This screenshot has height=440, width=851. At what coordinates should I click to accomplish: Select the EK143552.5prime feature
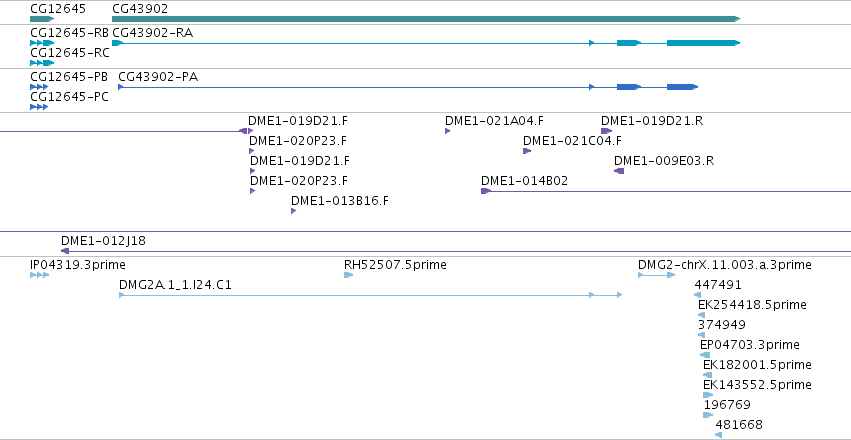708,395
